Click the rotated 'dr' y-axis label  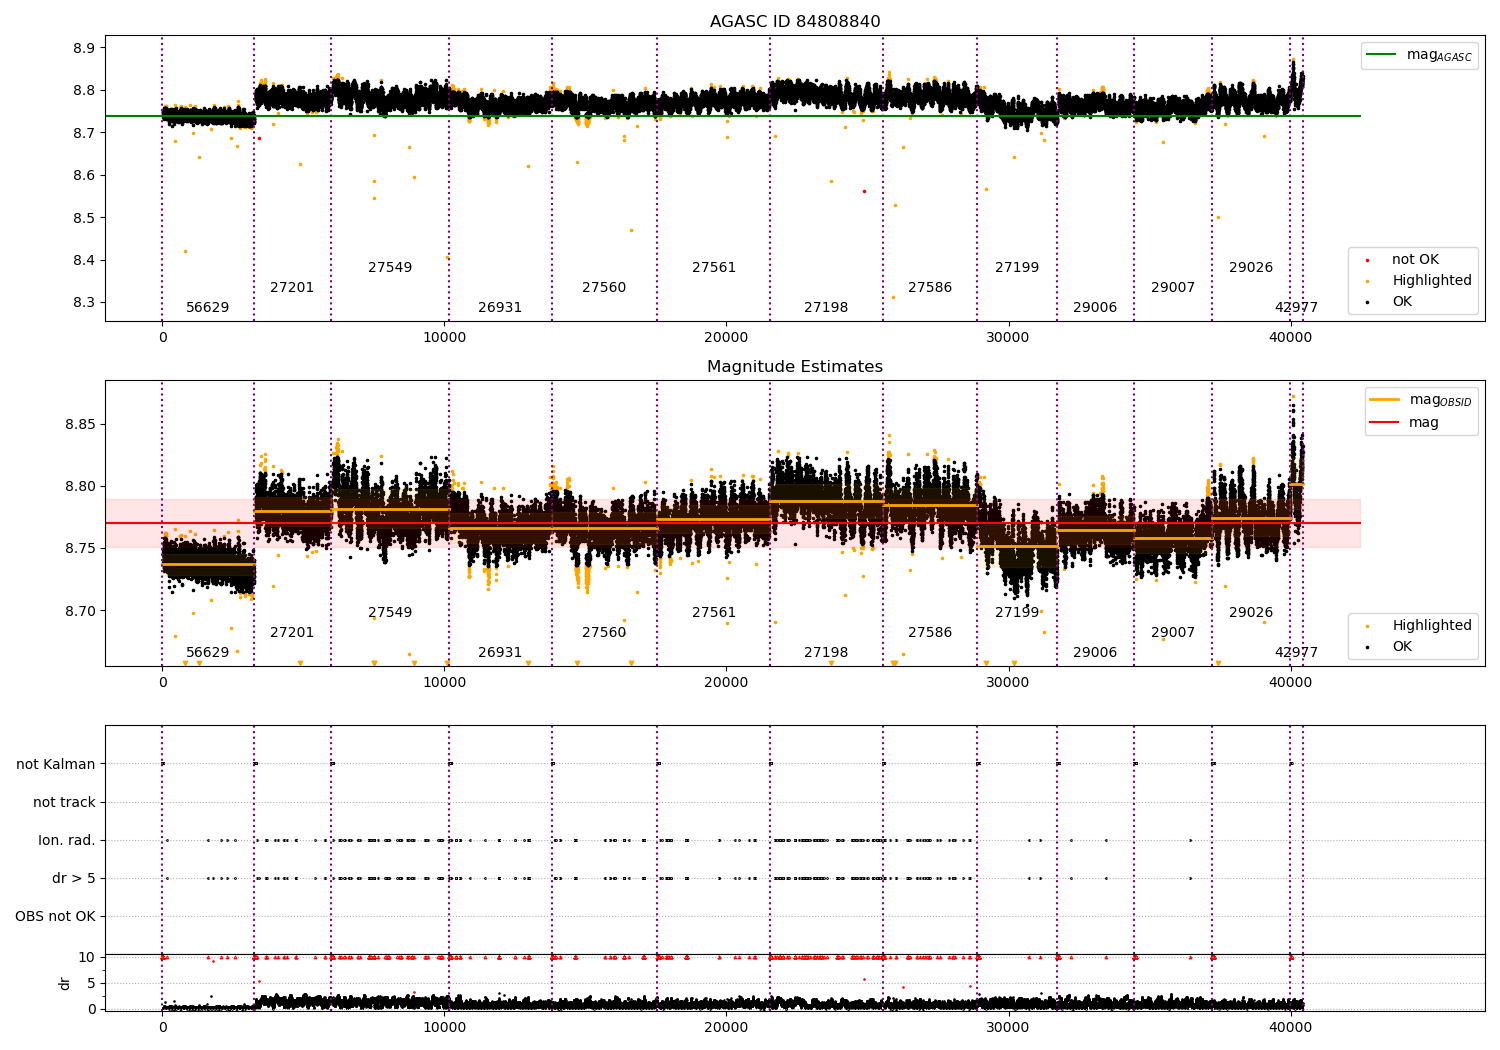click(x=65, y=983)
